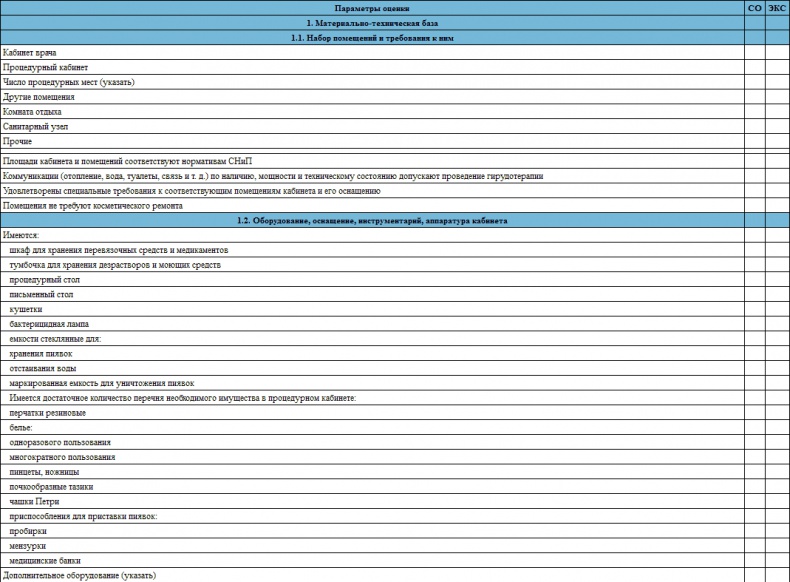The height and width of the screenshot is (582, 790).
Task: Click the СО cell for "медицинские банки"
Action: 755,561
